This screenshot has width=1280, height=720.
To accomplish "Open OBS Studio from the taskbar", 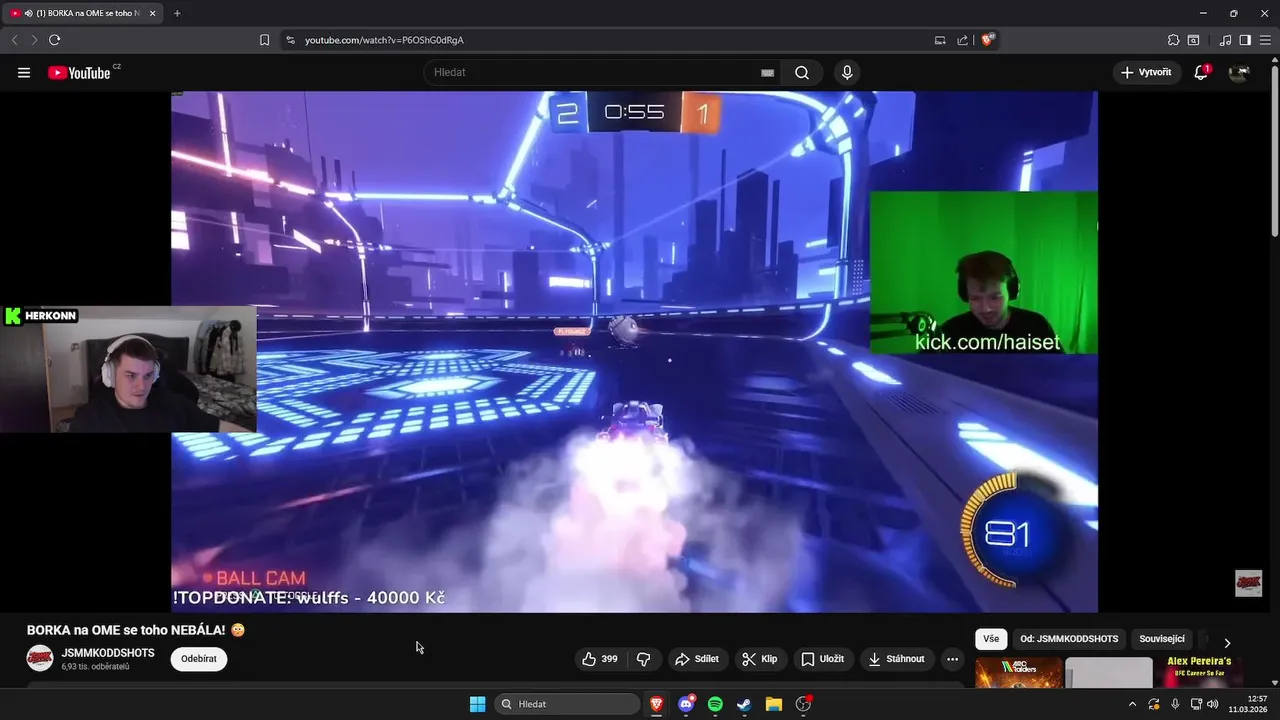I will (803, 704).
